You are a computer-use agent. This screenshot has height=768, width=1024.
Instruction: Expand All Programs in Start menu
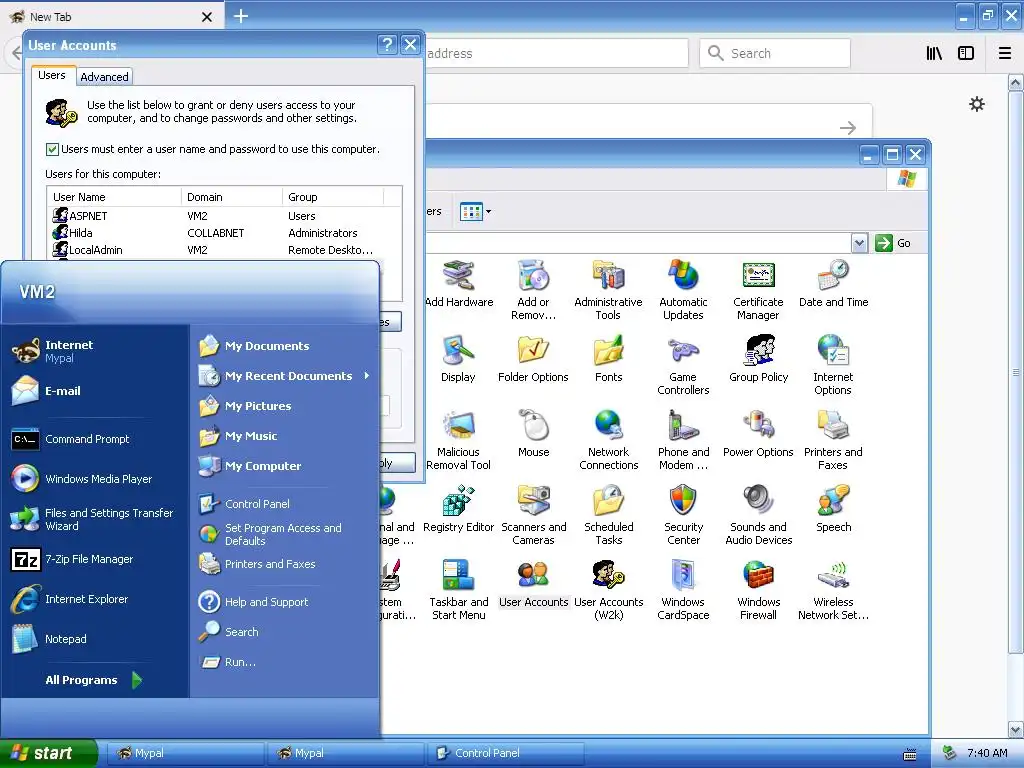pos(93,680)
